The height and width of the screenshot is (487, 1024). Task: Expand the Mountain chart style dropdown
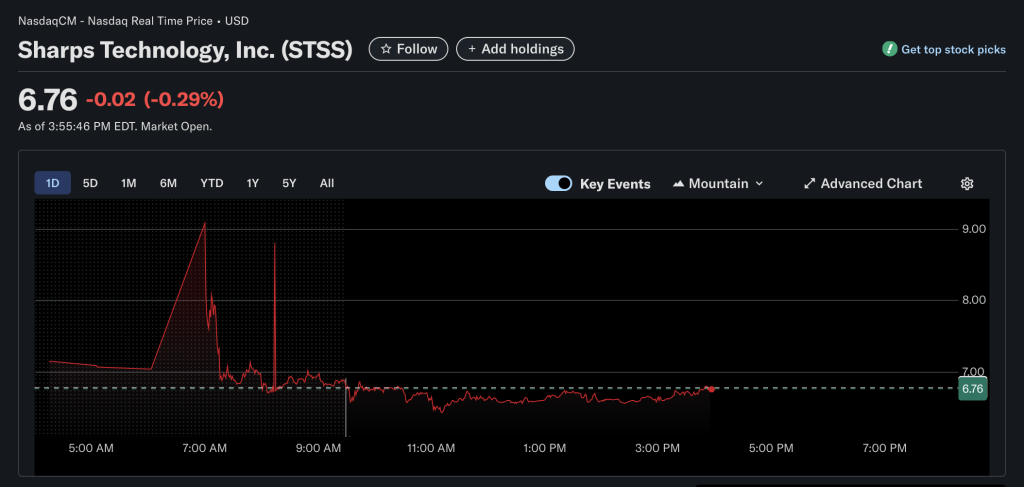pos(758,184)
